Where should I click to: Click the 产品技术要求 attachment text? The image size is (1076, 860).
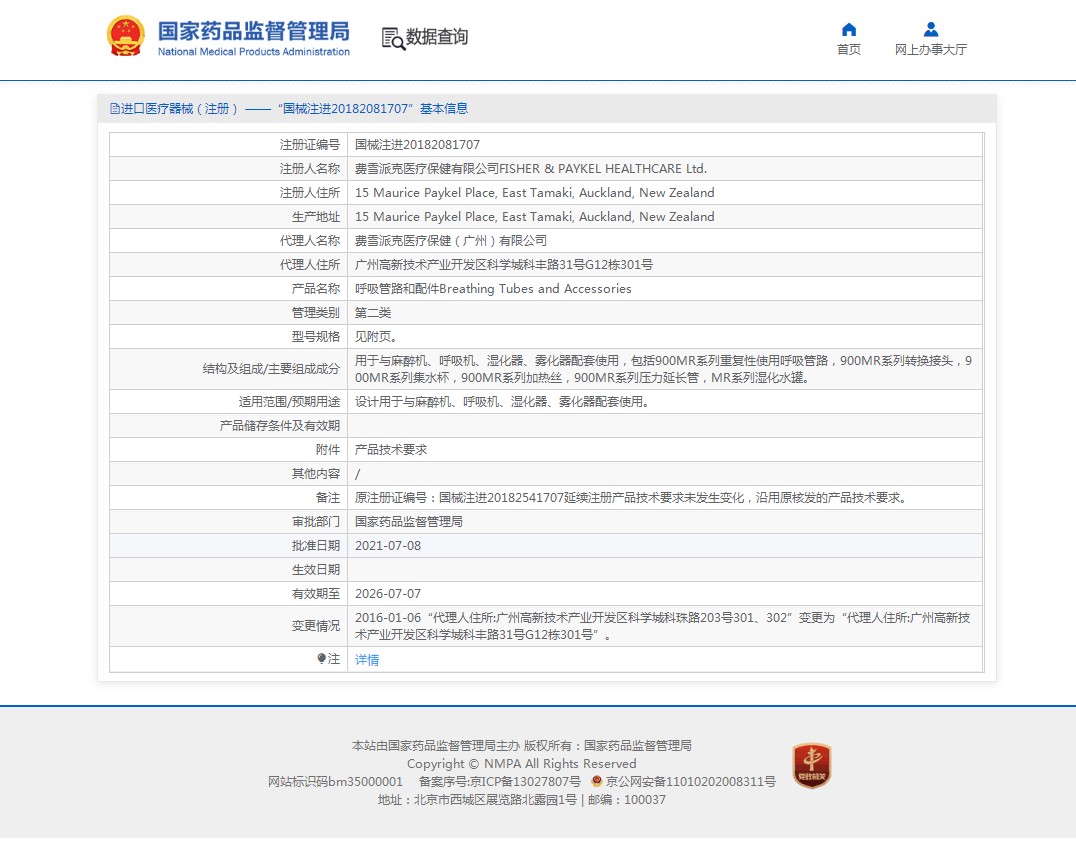pyautogui.click(x=390, y=450)
